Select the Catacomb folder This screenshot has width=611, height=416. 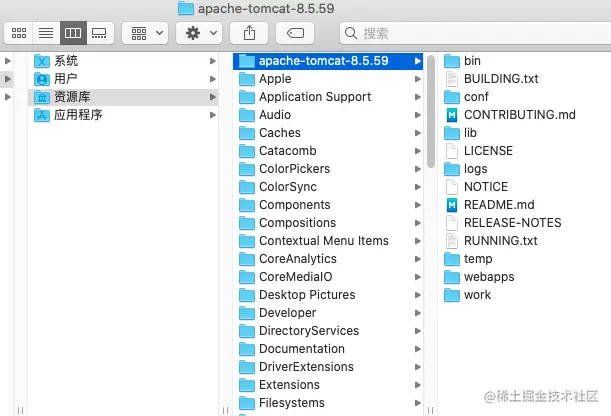328,151
